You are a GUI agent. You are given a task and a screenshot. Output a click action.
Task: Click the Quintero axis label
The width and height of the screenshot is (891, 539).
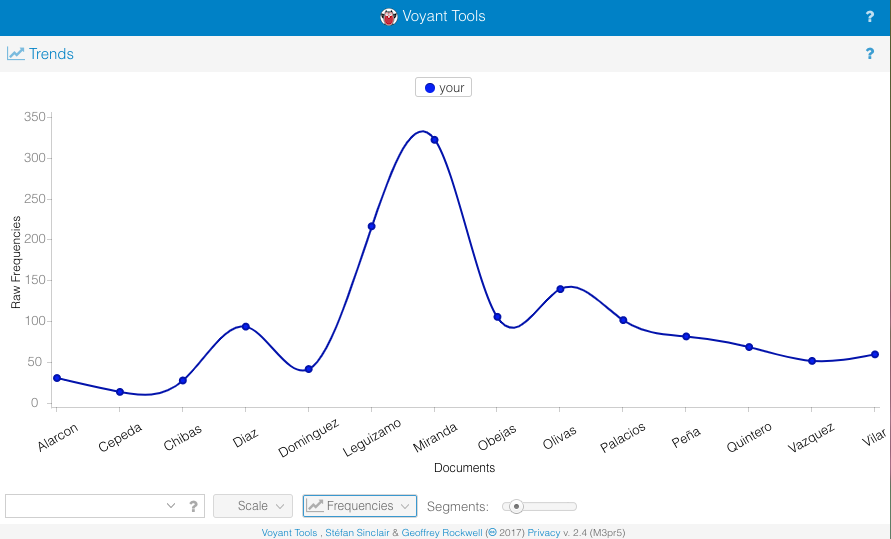click(x=749, y=437)
